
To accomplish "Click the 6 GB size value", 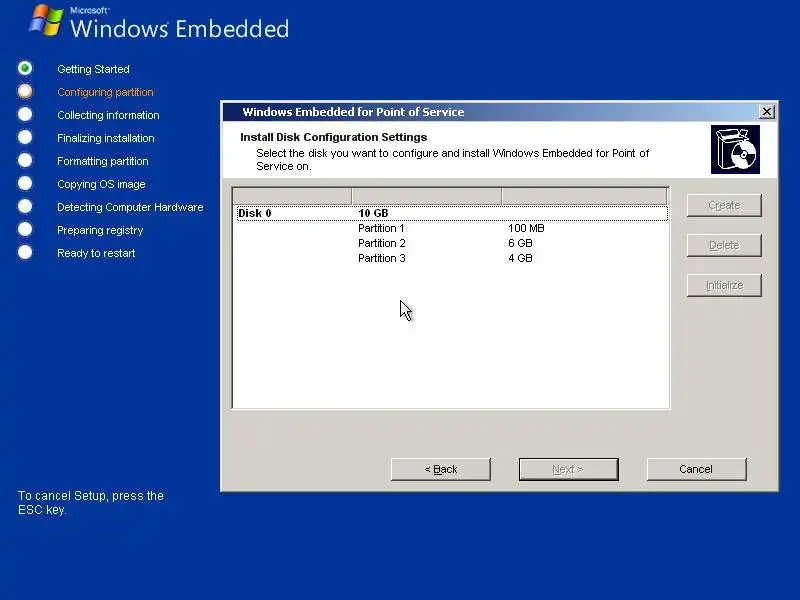I will point(520,243).
